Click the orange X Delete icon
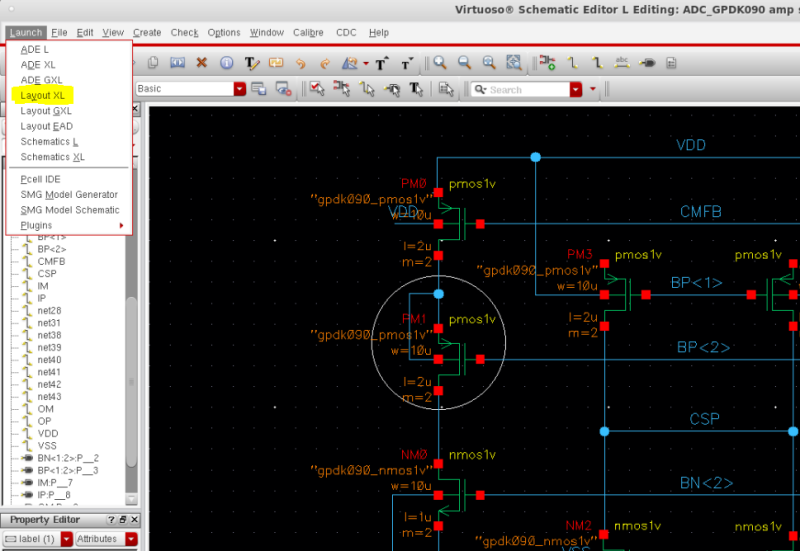Viewport: 800px width, 551px height. coord(202,63)
